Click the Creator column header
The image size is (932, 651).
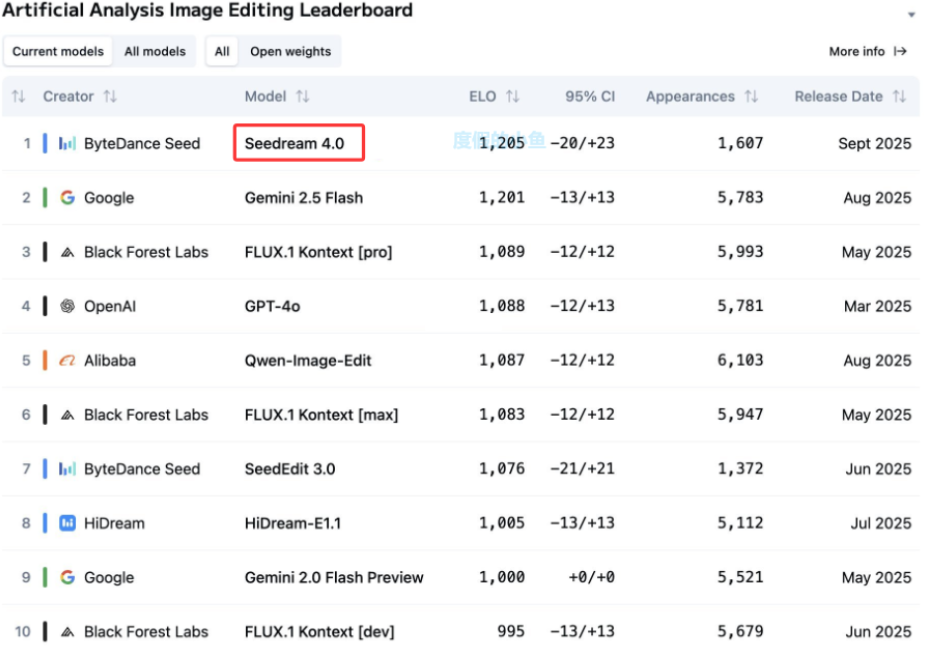pos(68,96)
